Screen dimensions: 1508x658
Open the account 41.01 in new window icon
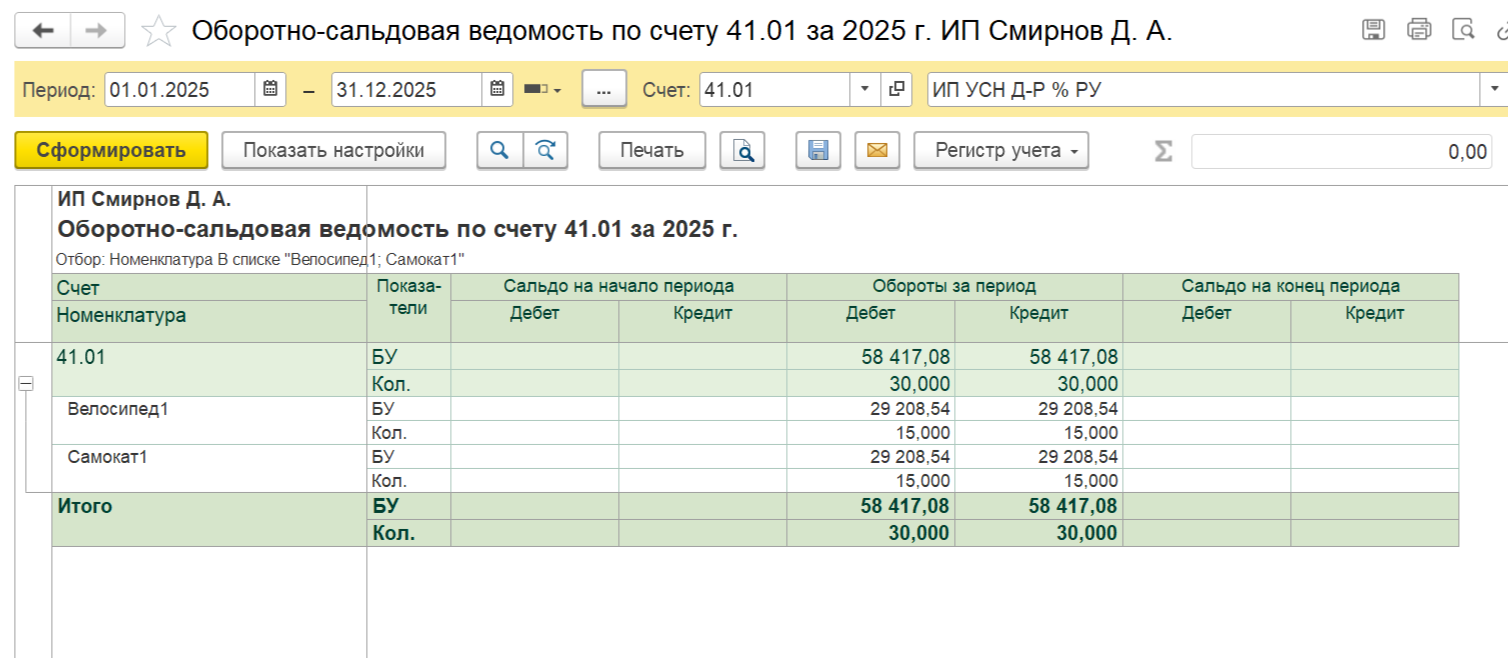click(x=895, y=90)
